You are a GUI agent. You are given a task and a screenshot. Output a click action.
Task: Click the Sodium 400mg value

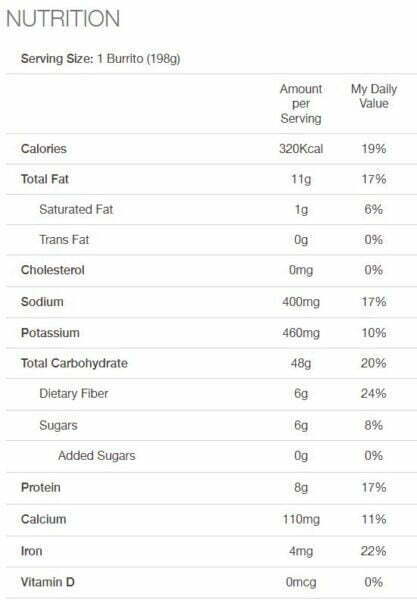(301, 302)
